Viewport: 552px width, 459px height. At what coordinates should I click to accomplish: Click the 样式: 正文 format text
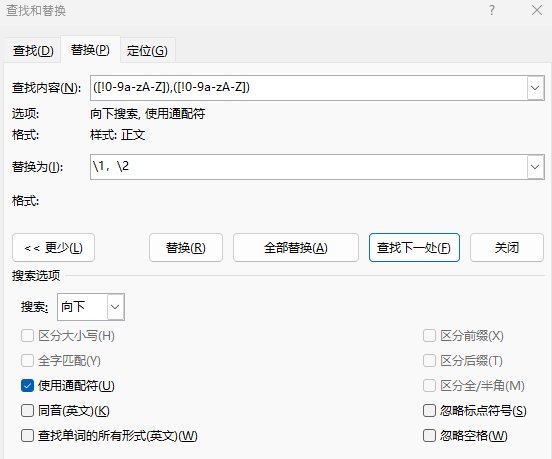[118, 135]
